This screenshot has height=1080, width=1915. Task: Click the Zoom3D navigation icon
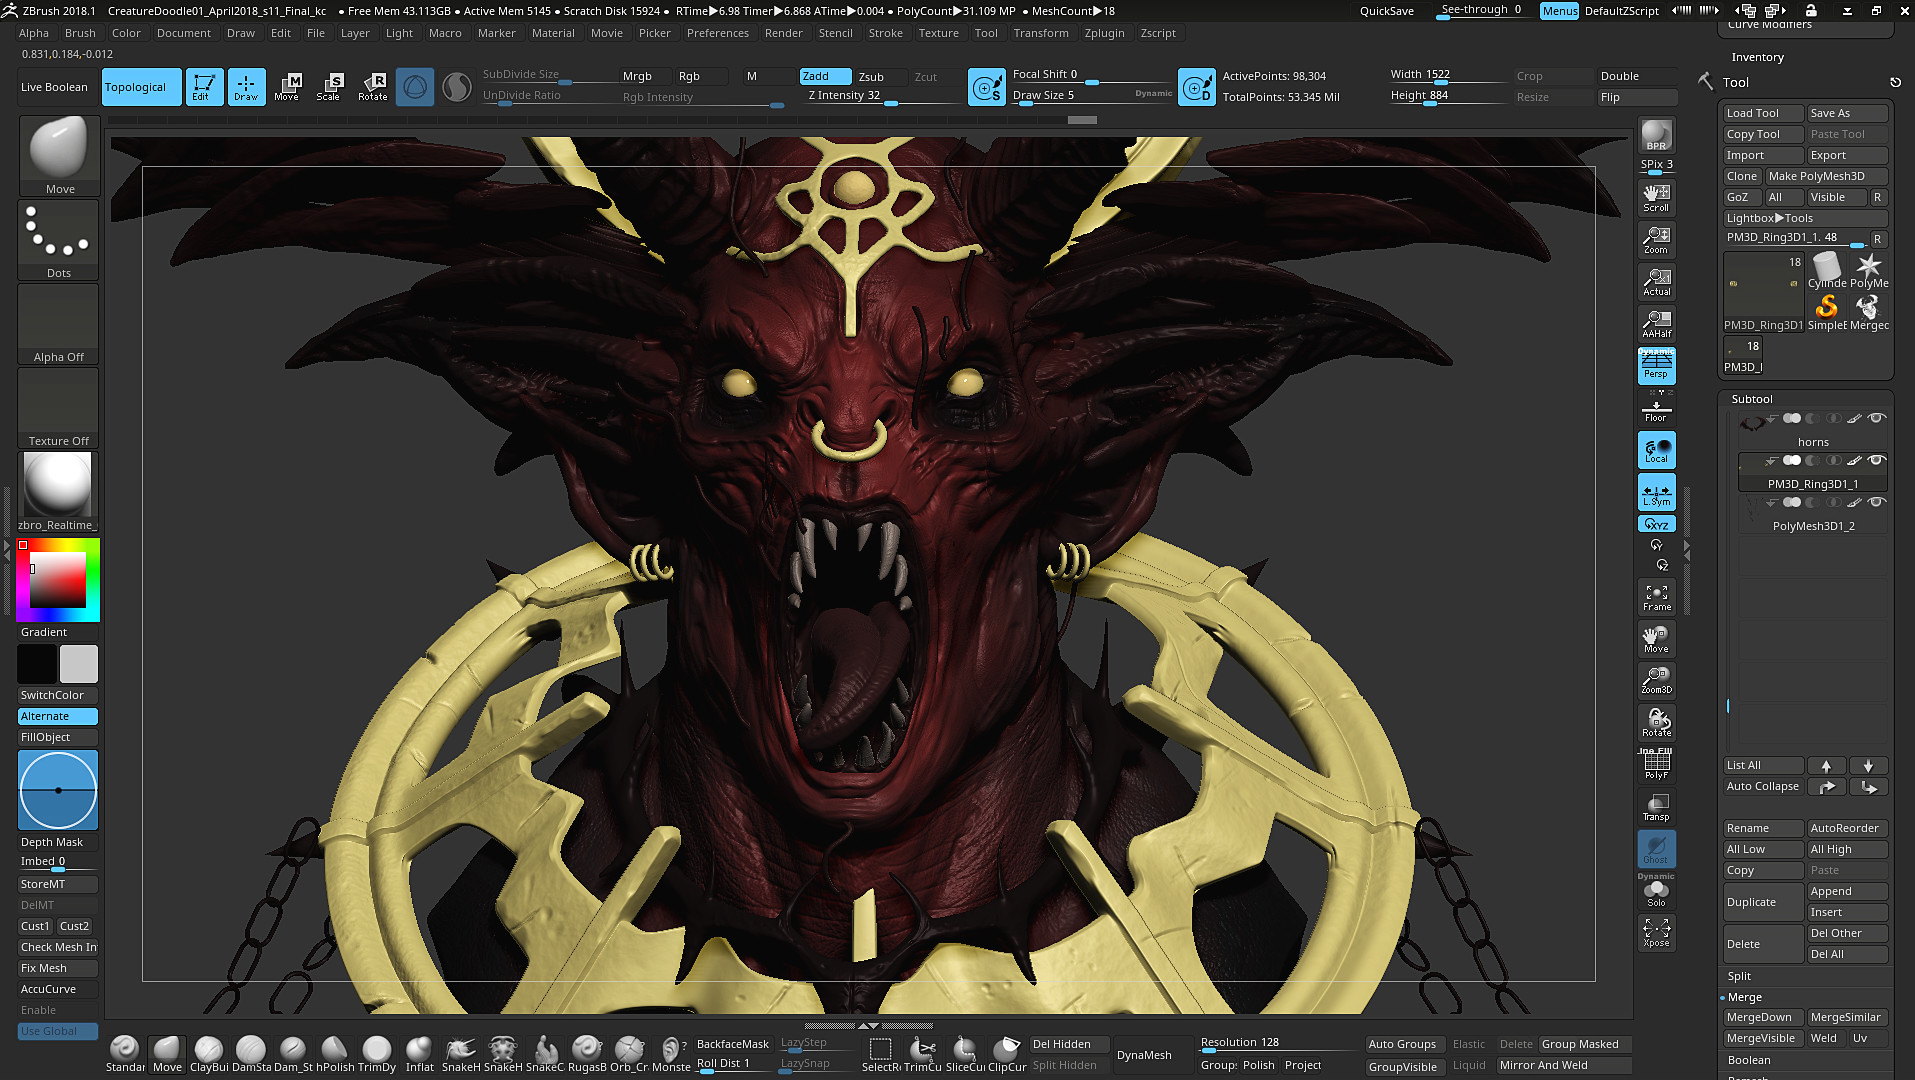(1656, 680)
